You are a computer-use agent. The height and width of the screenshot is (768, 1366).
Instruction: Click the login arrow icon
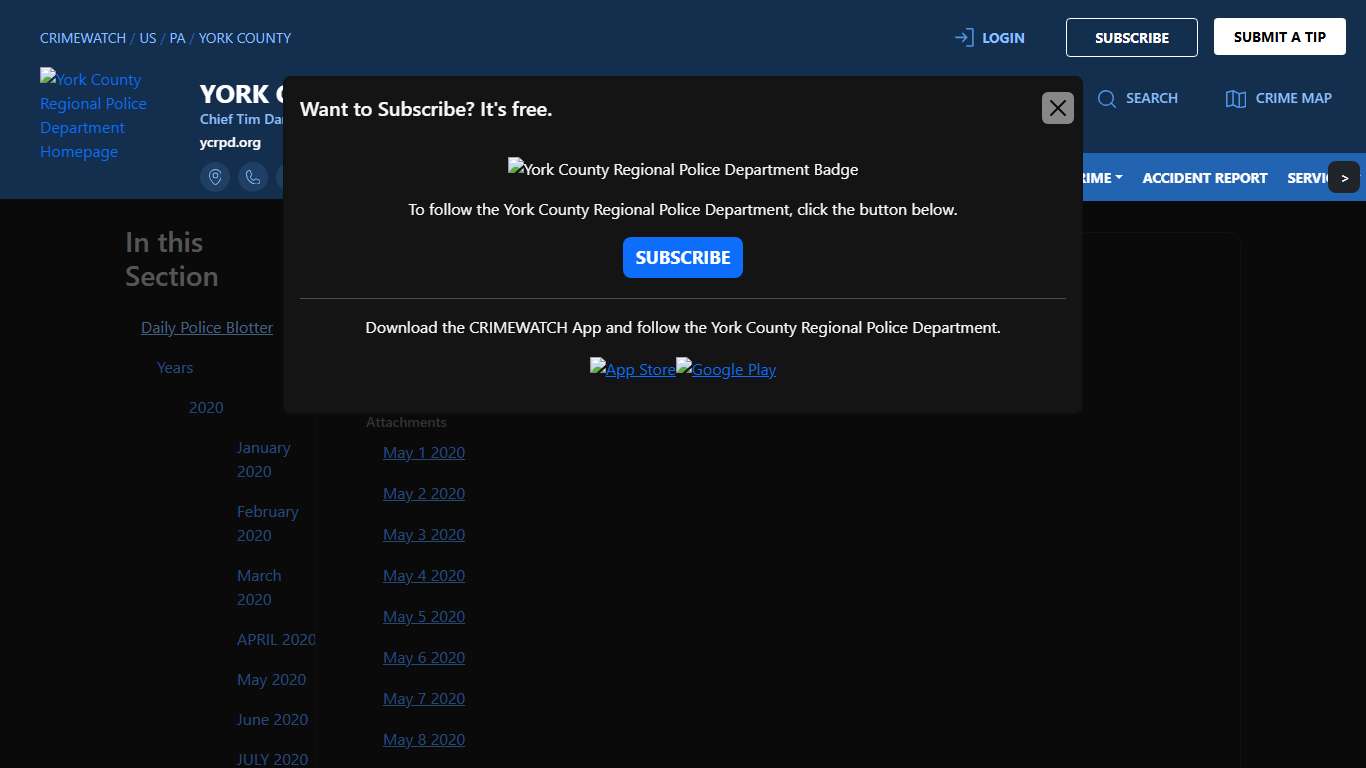[964, 38]
